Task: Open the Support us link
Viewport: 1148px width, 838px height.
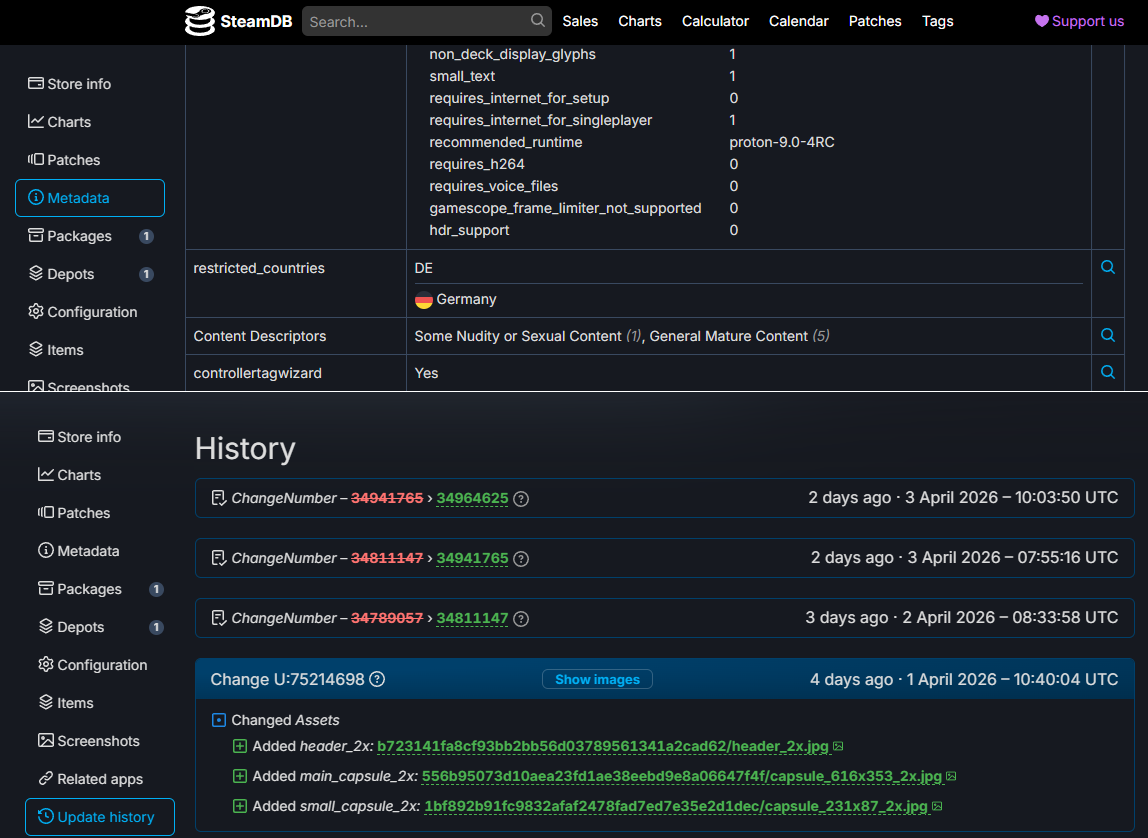Action: (1079, 21)
